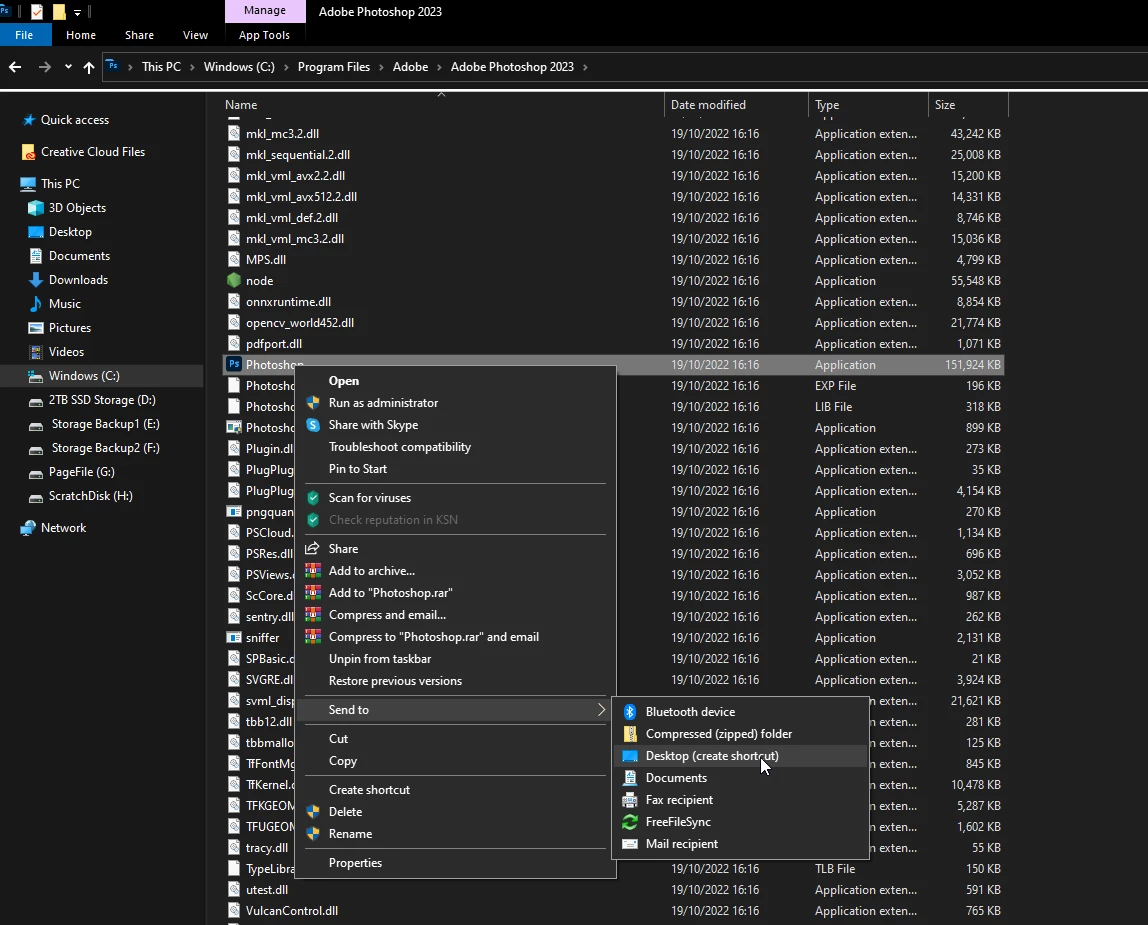Select ScratchDisk (H:) drive

[90, 496]
